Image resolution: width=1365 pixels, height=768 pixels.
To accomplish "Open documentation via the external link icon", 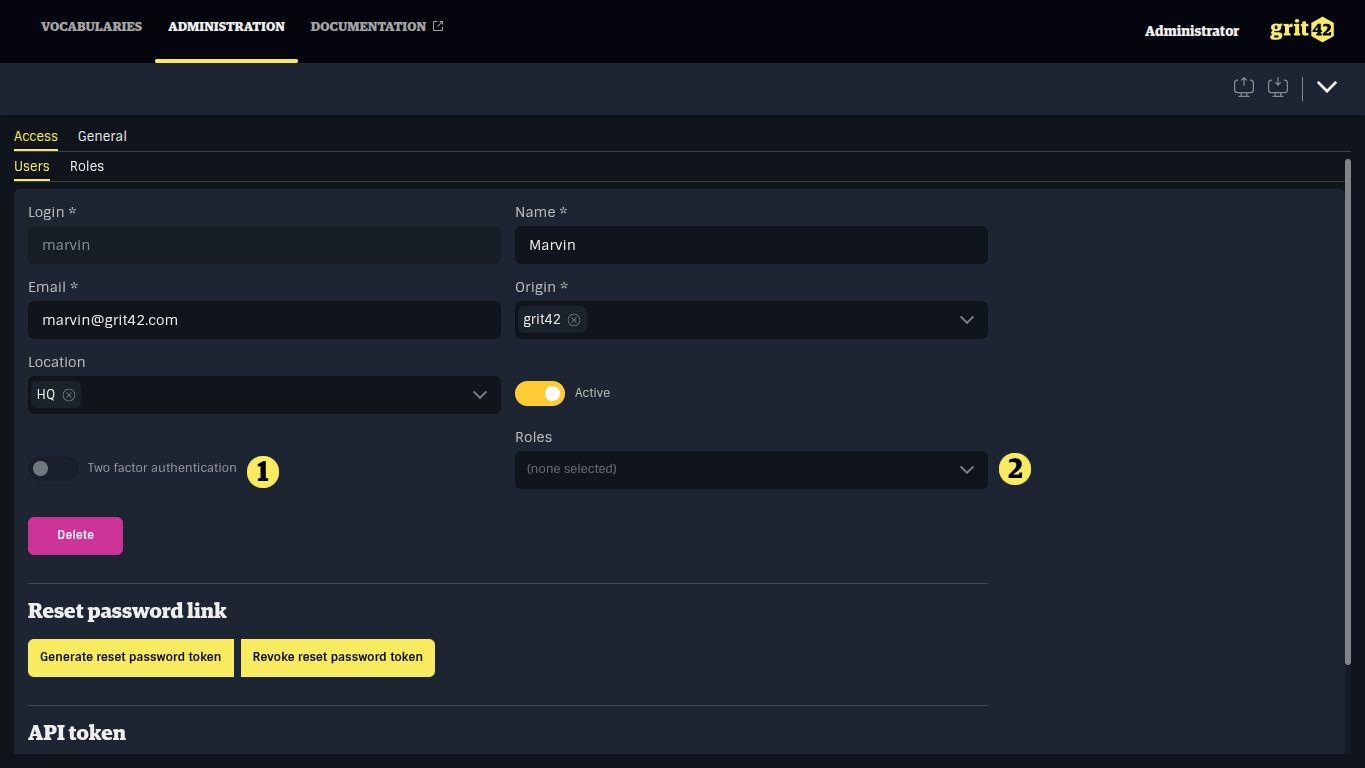I will tap(437, 26).
